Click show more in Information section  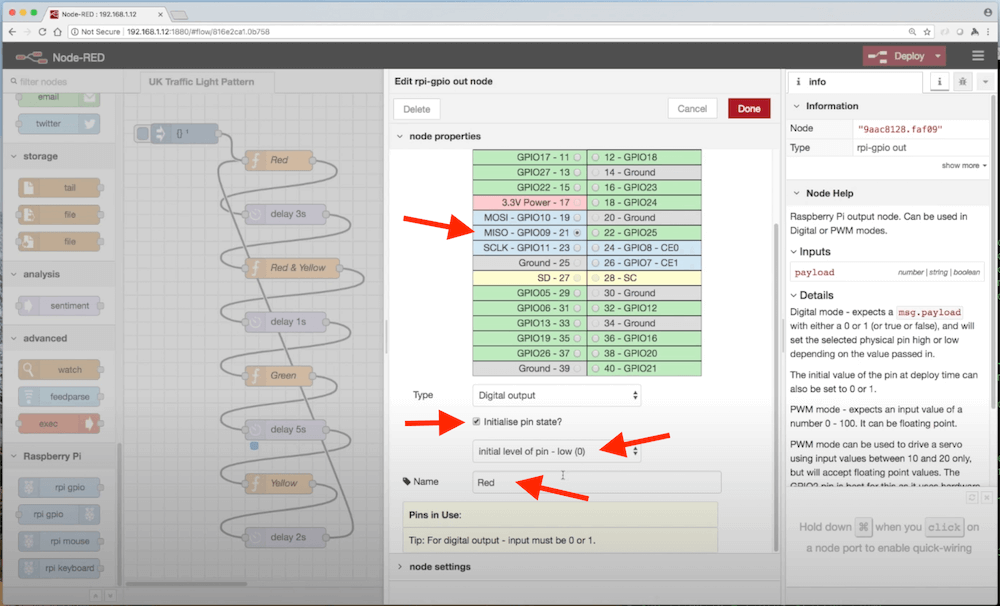point(964,165)
